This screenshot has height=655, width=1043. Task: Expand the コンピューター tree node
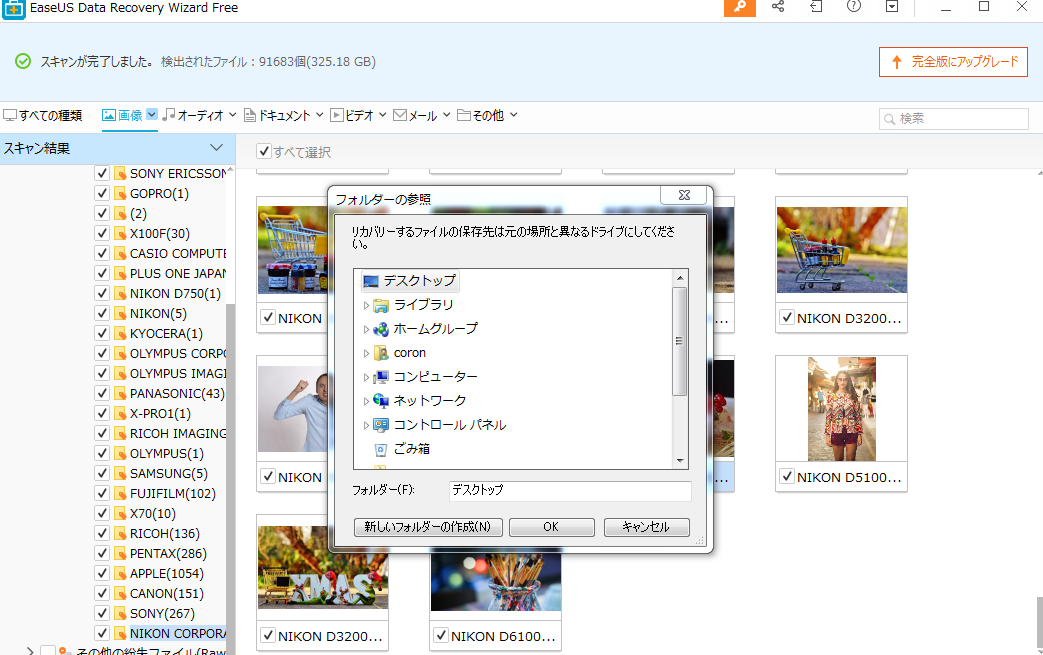(366, 377)
